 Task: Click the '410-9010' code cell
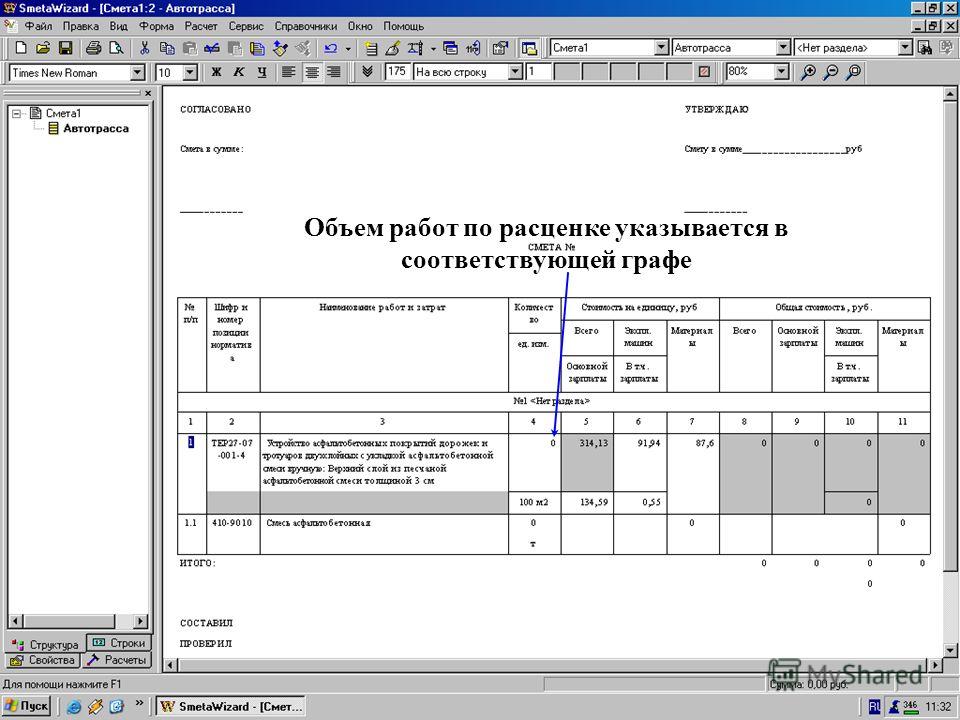(x=233, y=534)
